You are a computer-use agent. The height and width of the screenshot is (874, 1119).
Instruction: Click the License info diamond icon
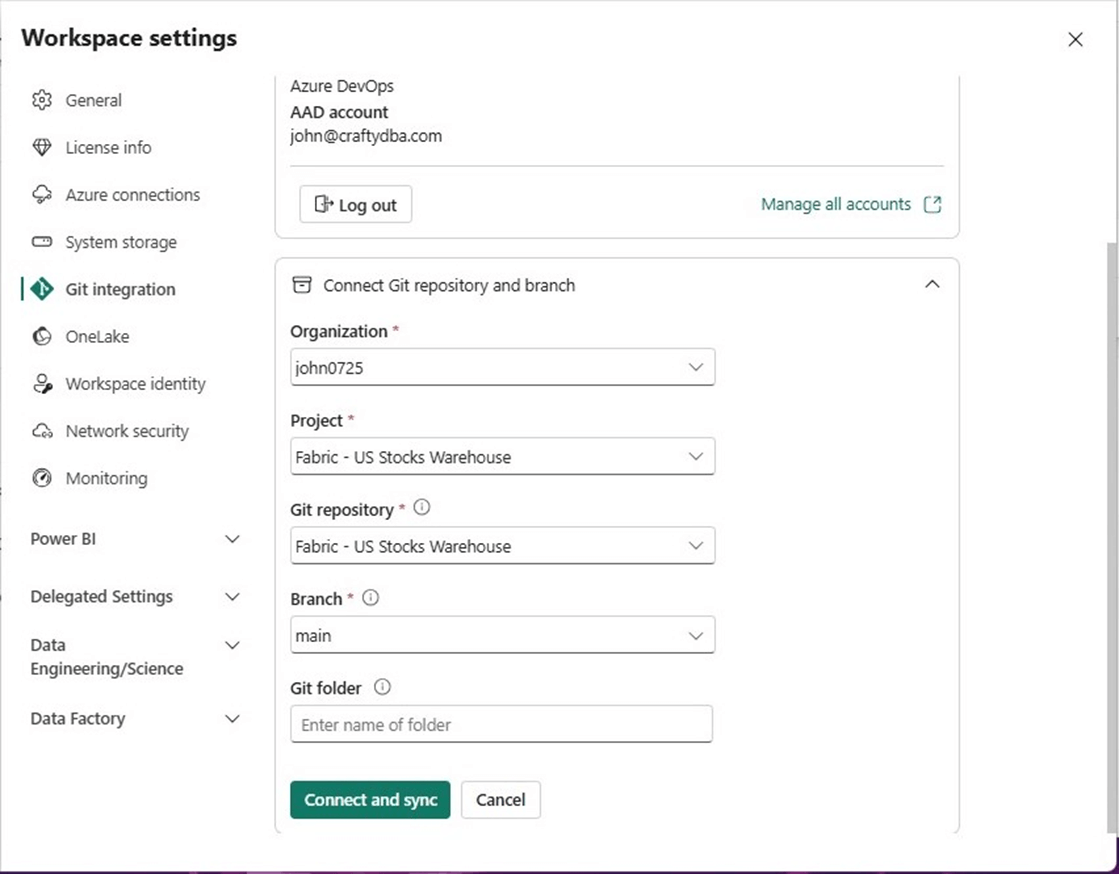click(x=42, y=147)
